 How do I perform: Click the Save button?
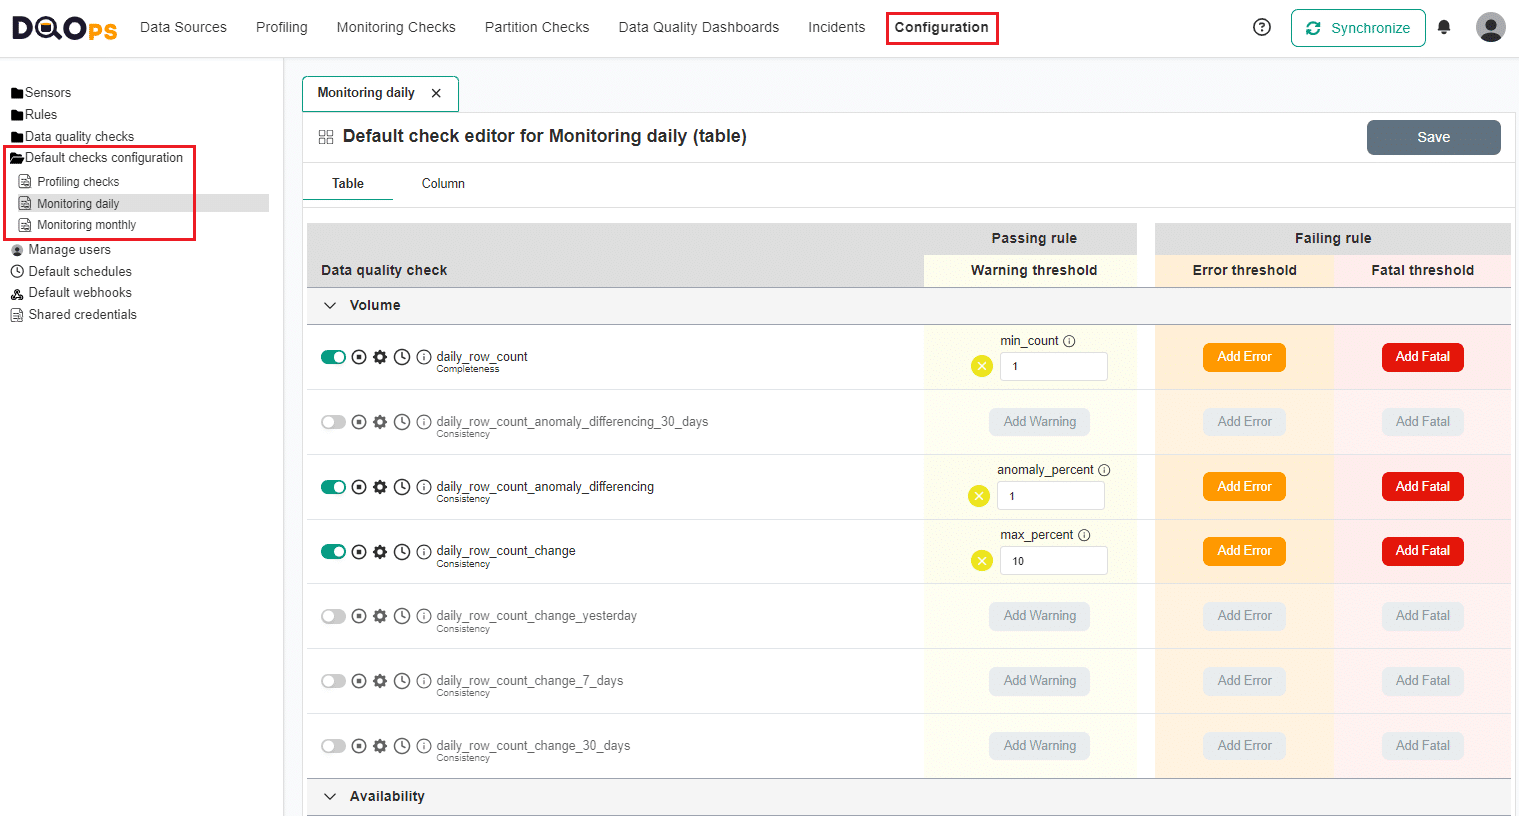[x=1433, y=137]
